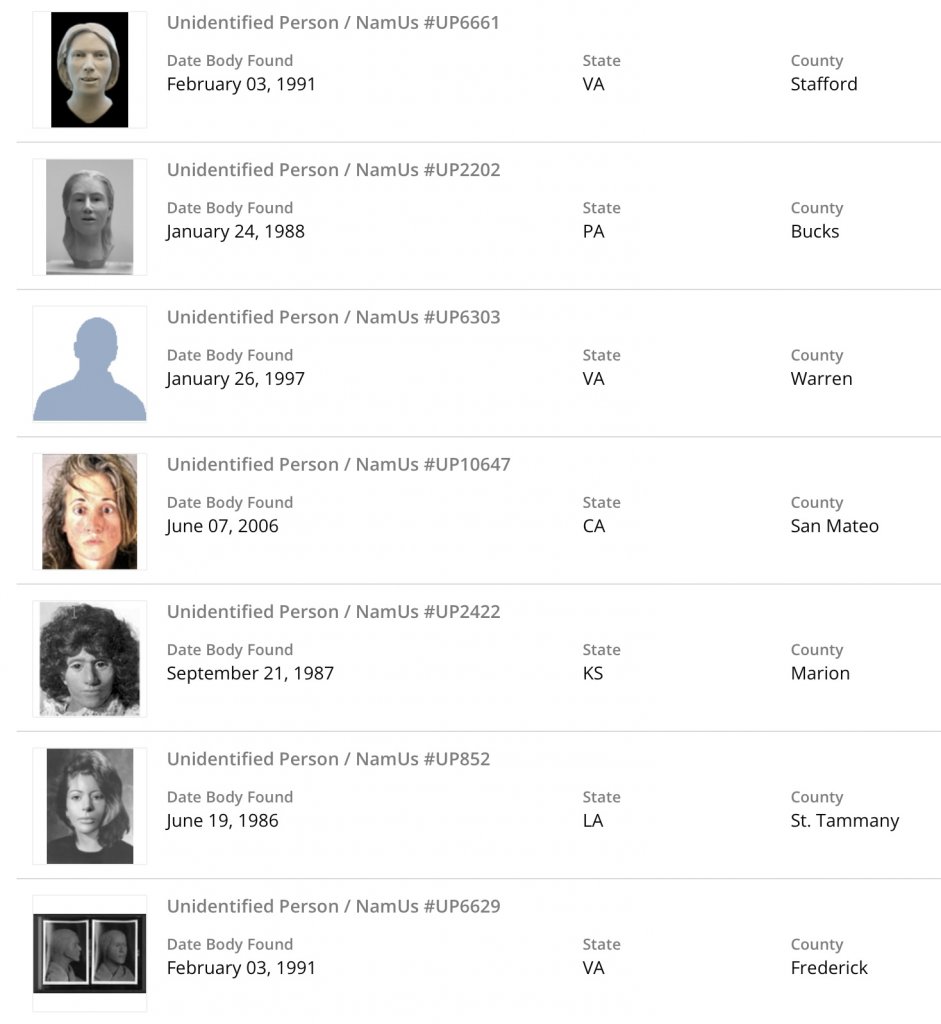Click the NamUs #UP6629 case title
941x1024 pixels.
(333, 906)
